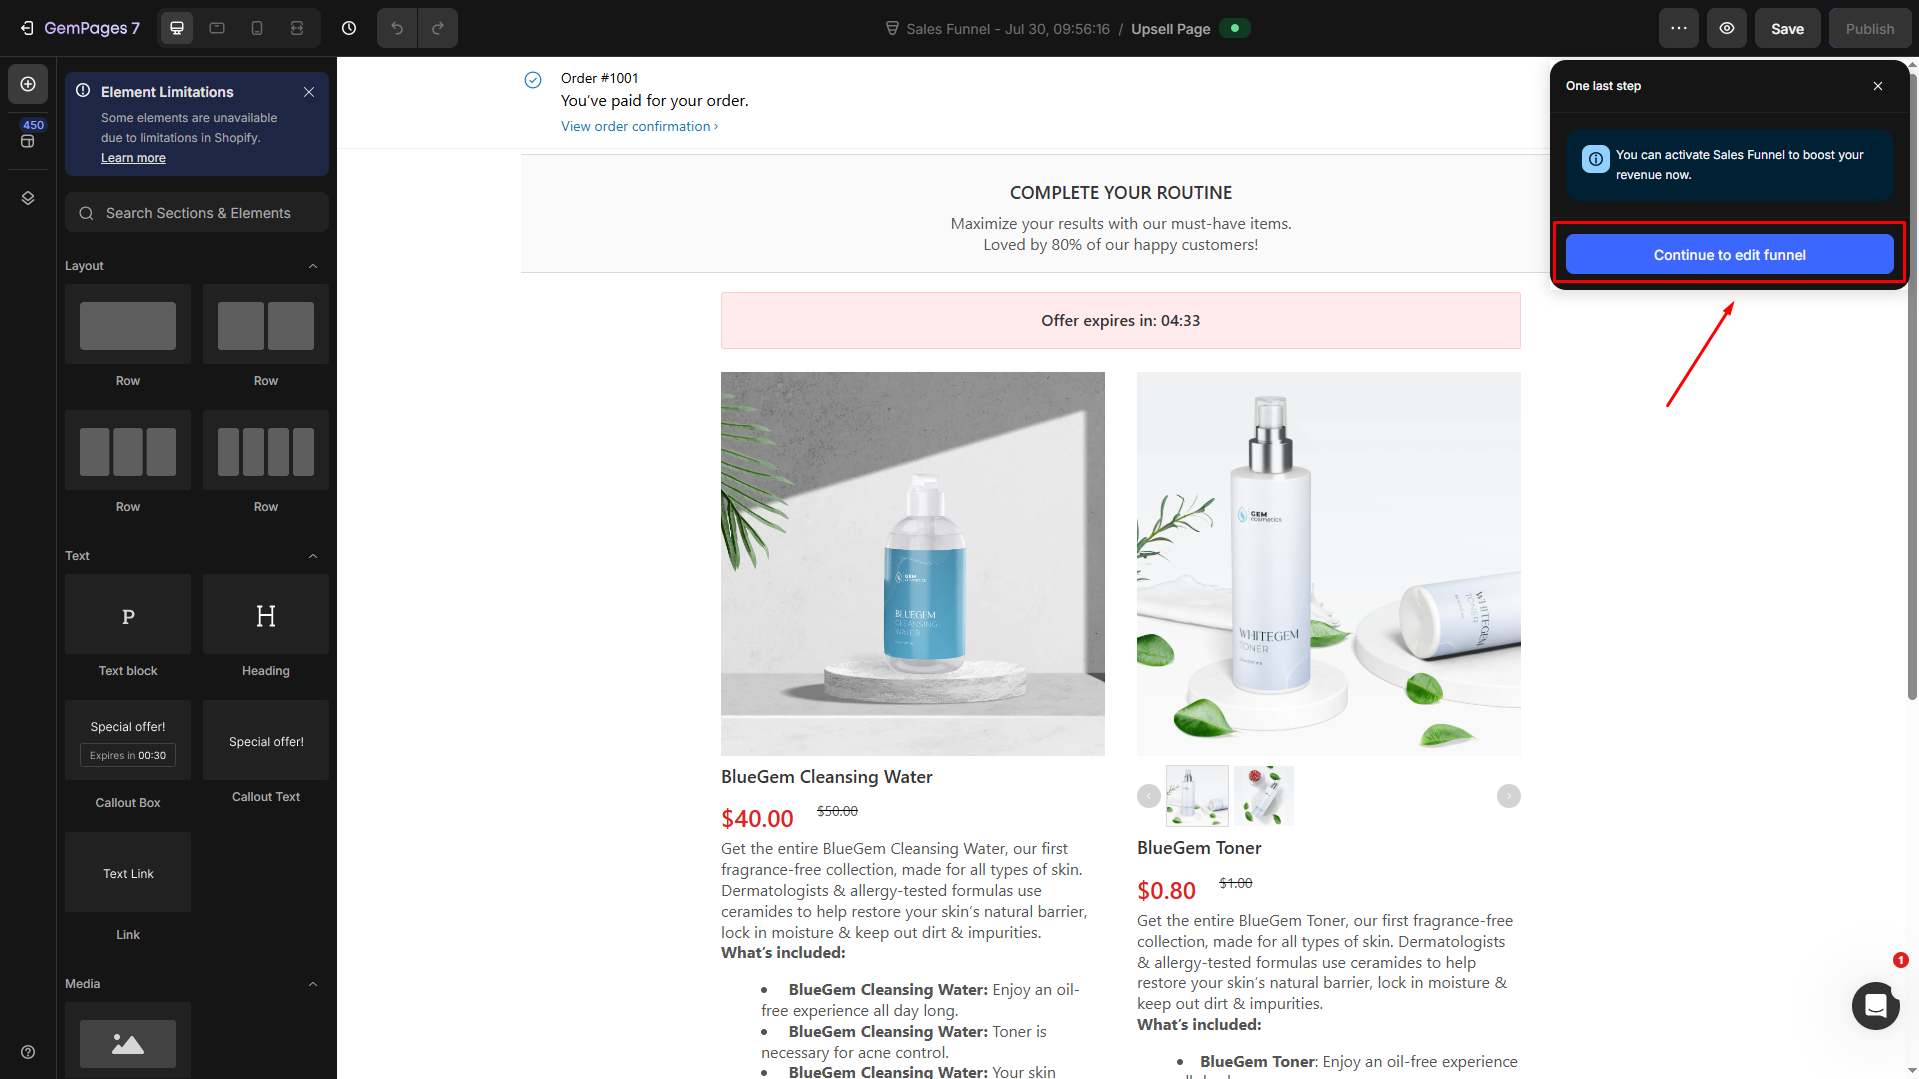Image resolution: width=1919 pixels, height=1079 pixels.
Task: Collapse the Layout section
Action: point(313,266)
